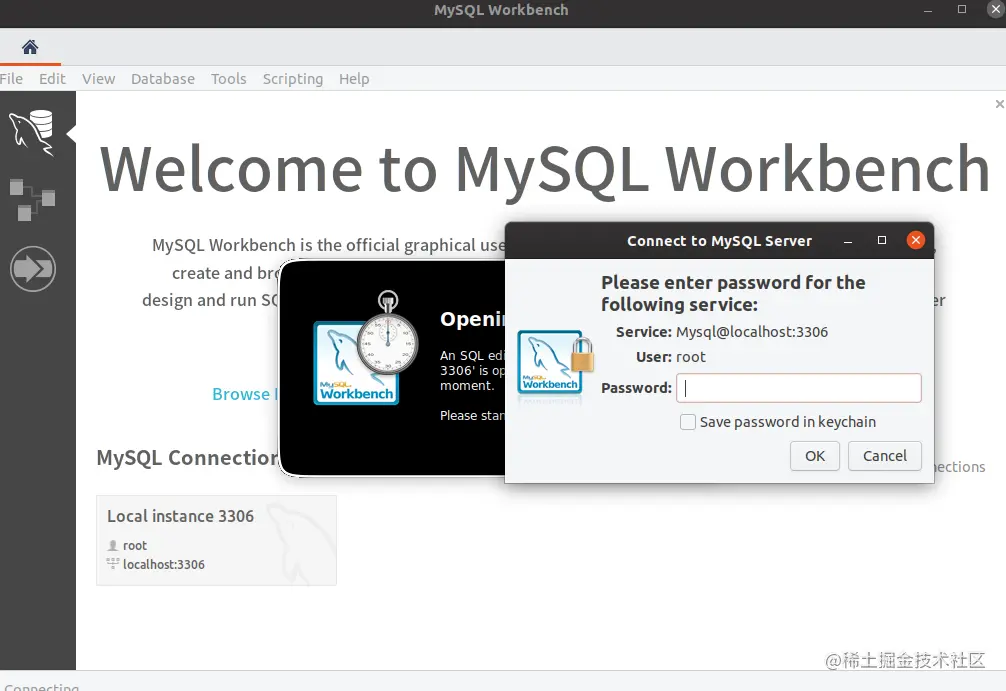
Task: Click the MySQL Connections heading
Action: click(x=187, y=457)
